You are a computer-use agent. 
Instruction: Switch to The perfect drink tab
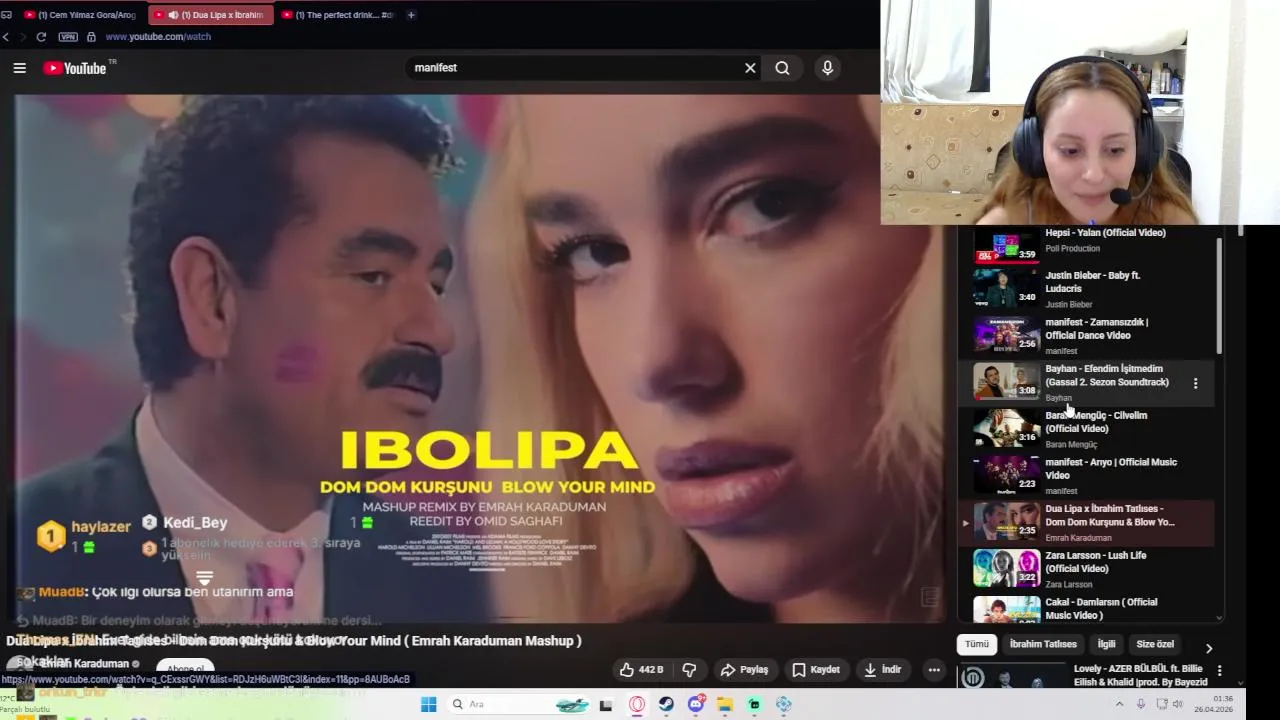tap(338, 15)
